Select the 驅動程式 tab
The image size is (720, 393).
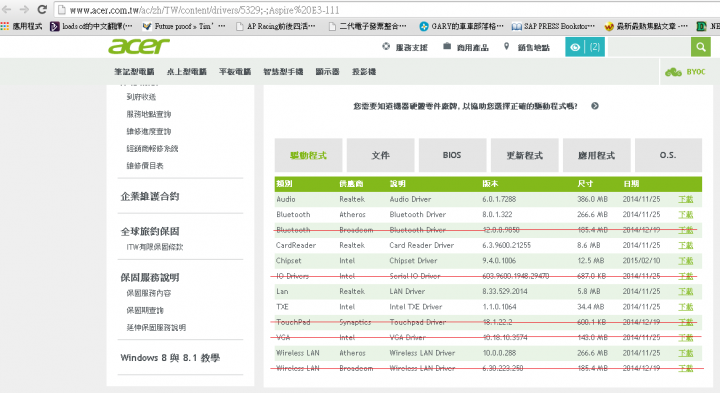coord(308,155)
